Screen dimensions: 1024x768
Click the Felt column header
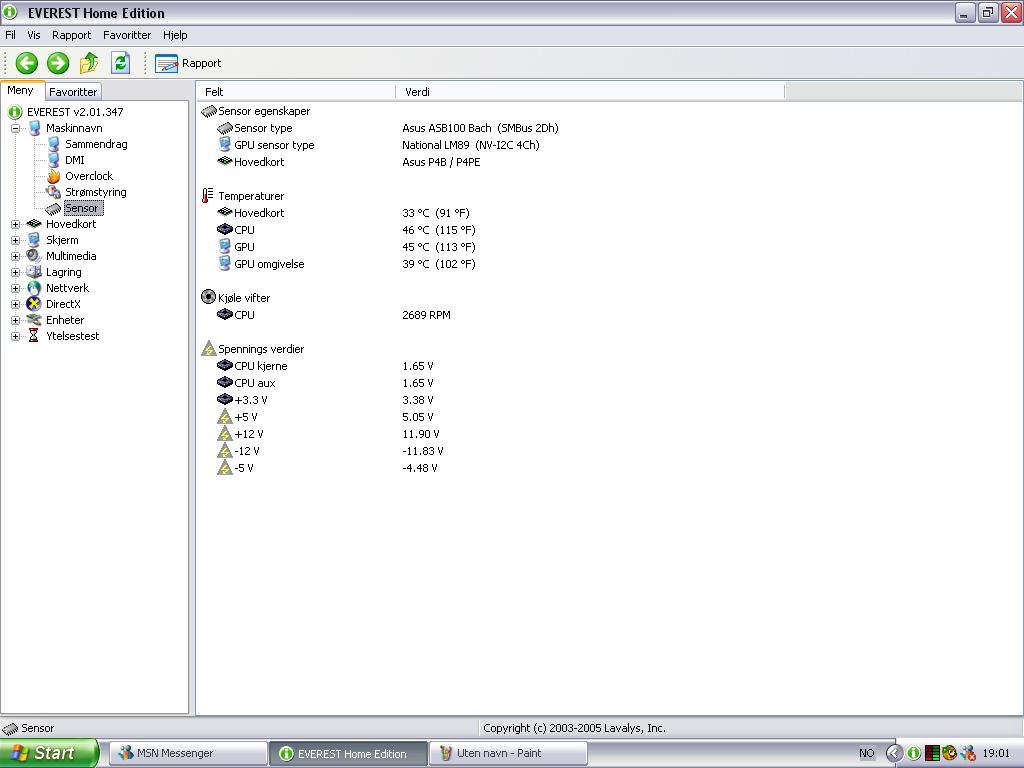click(296, 92)
